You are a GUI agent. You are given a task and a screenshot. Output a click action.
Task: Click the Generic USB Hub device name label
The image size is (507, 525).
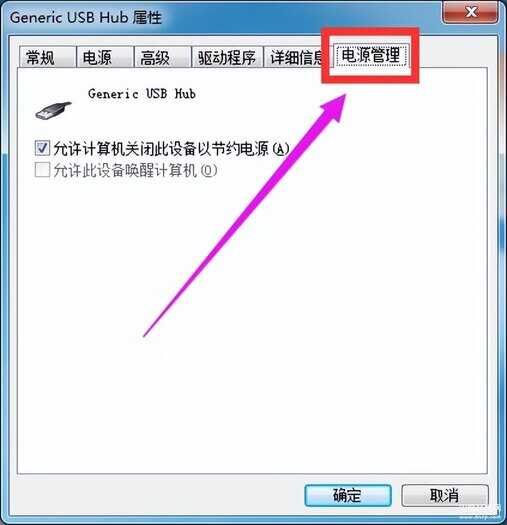click(x=142, y=93)
